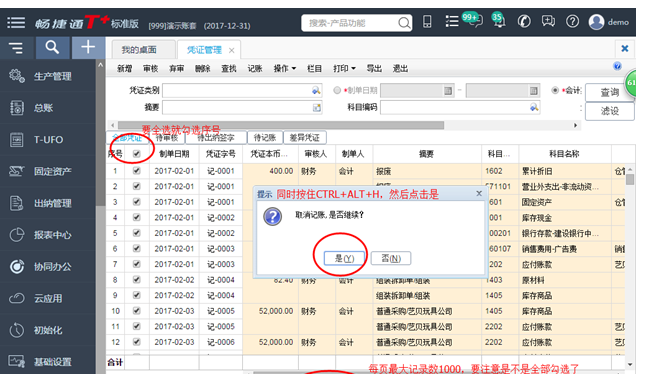The height and width of the screenshot is (374, 645).
Task: Close the 凭证管理 tab
Action: click(232, 50)
